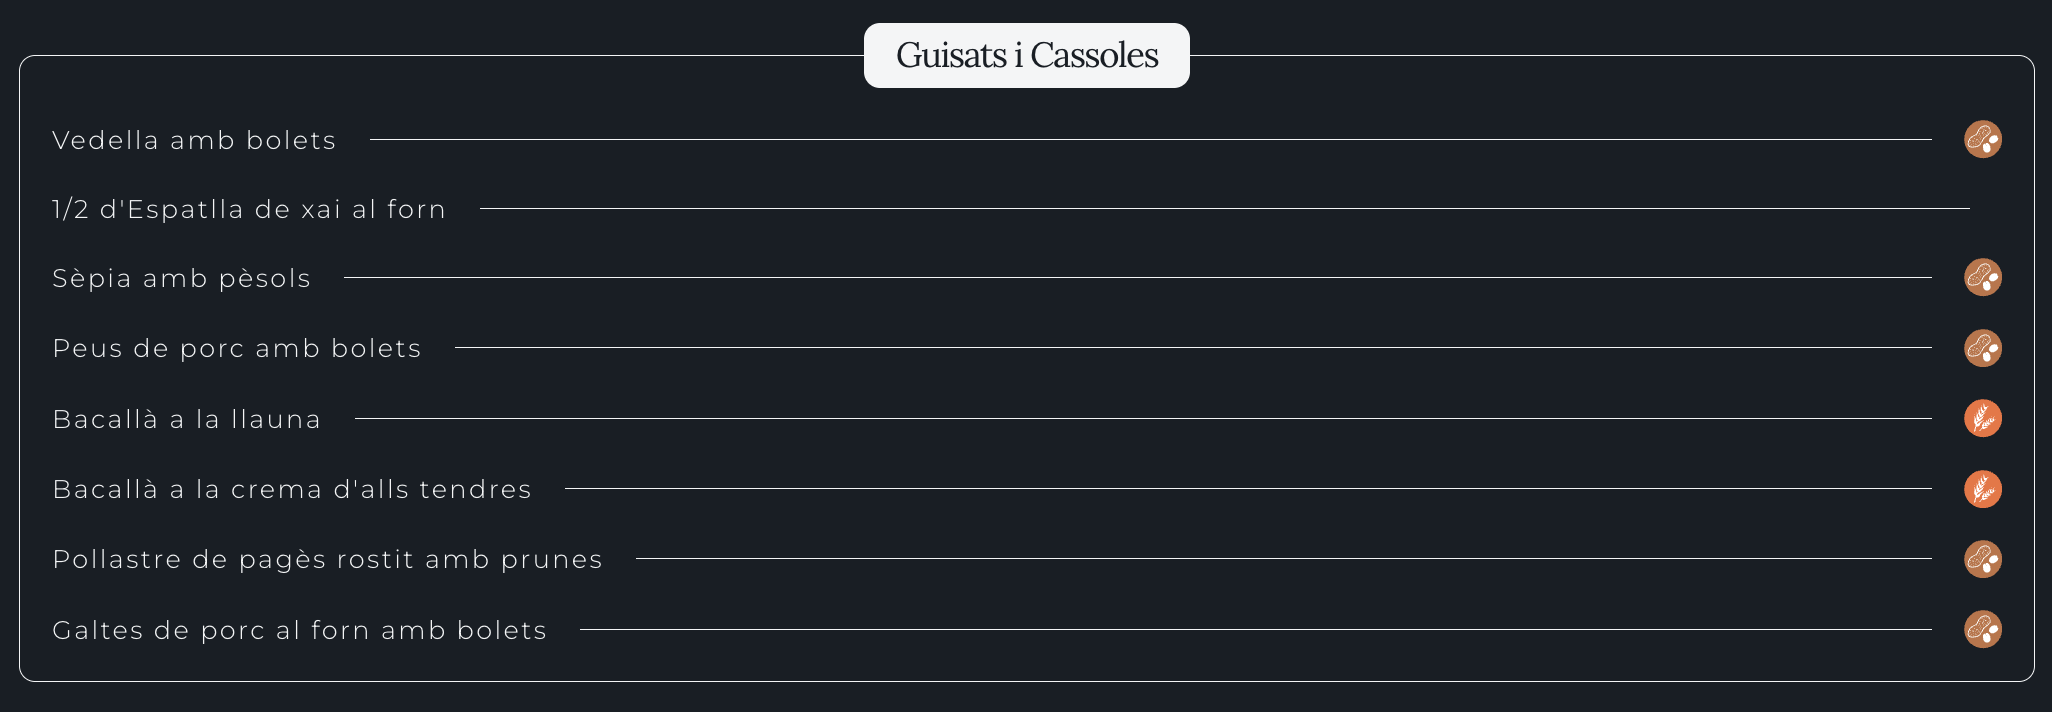The image size is (2052, 712).
Task: Open the Guisats i Cassoles section heading
Action: [x=1026, y=56]
